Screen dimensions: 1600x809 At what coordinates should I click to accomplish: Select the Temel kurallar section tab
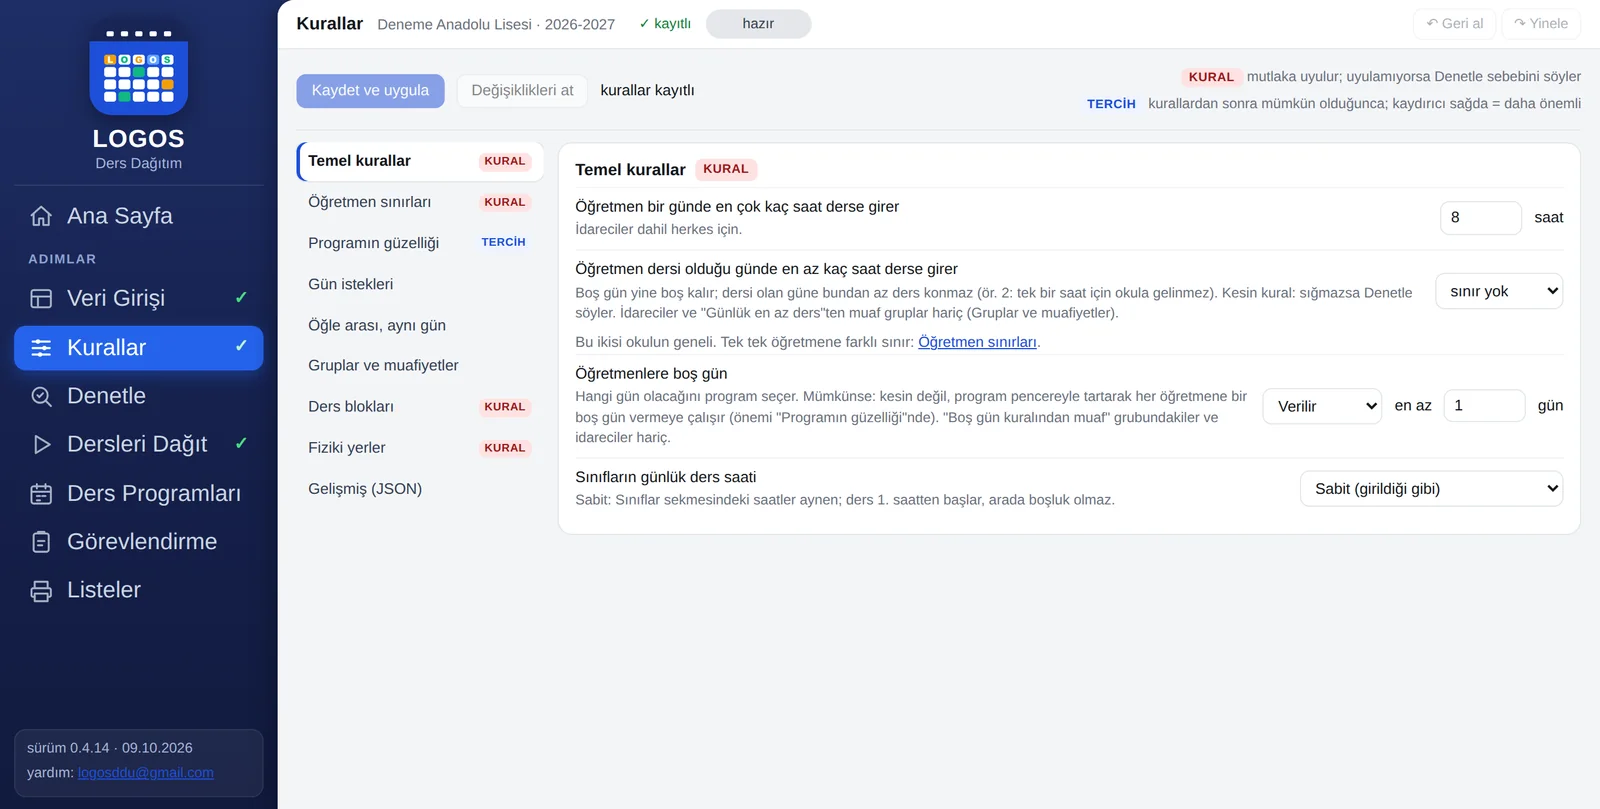420,161
